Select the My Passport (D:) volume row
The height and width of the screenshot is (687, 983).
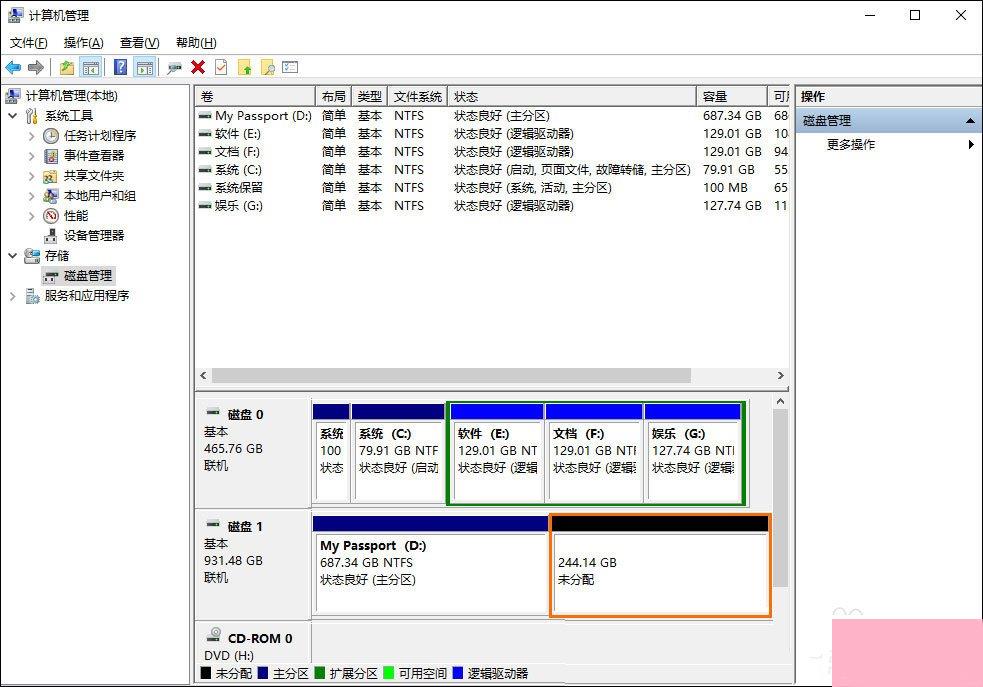click(492, 116)
